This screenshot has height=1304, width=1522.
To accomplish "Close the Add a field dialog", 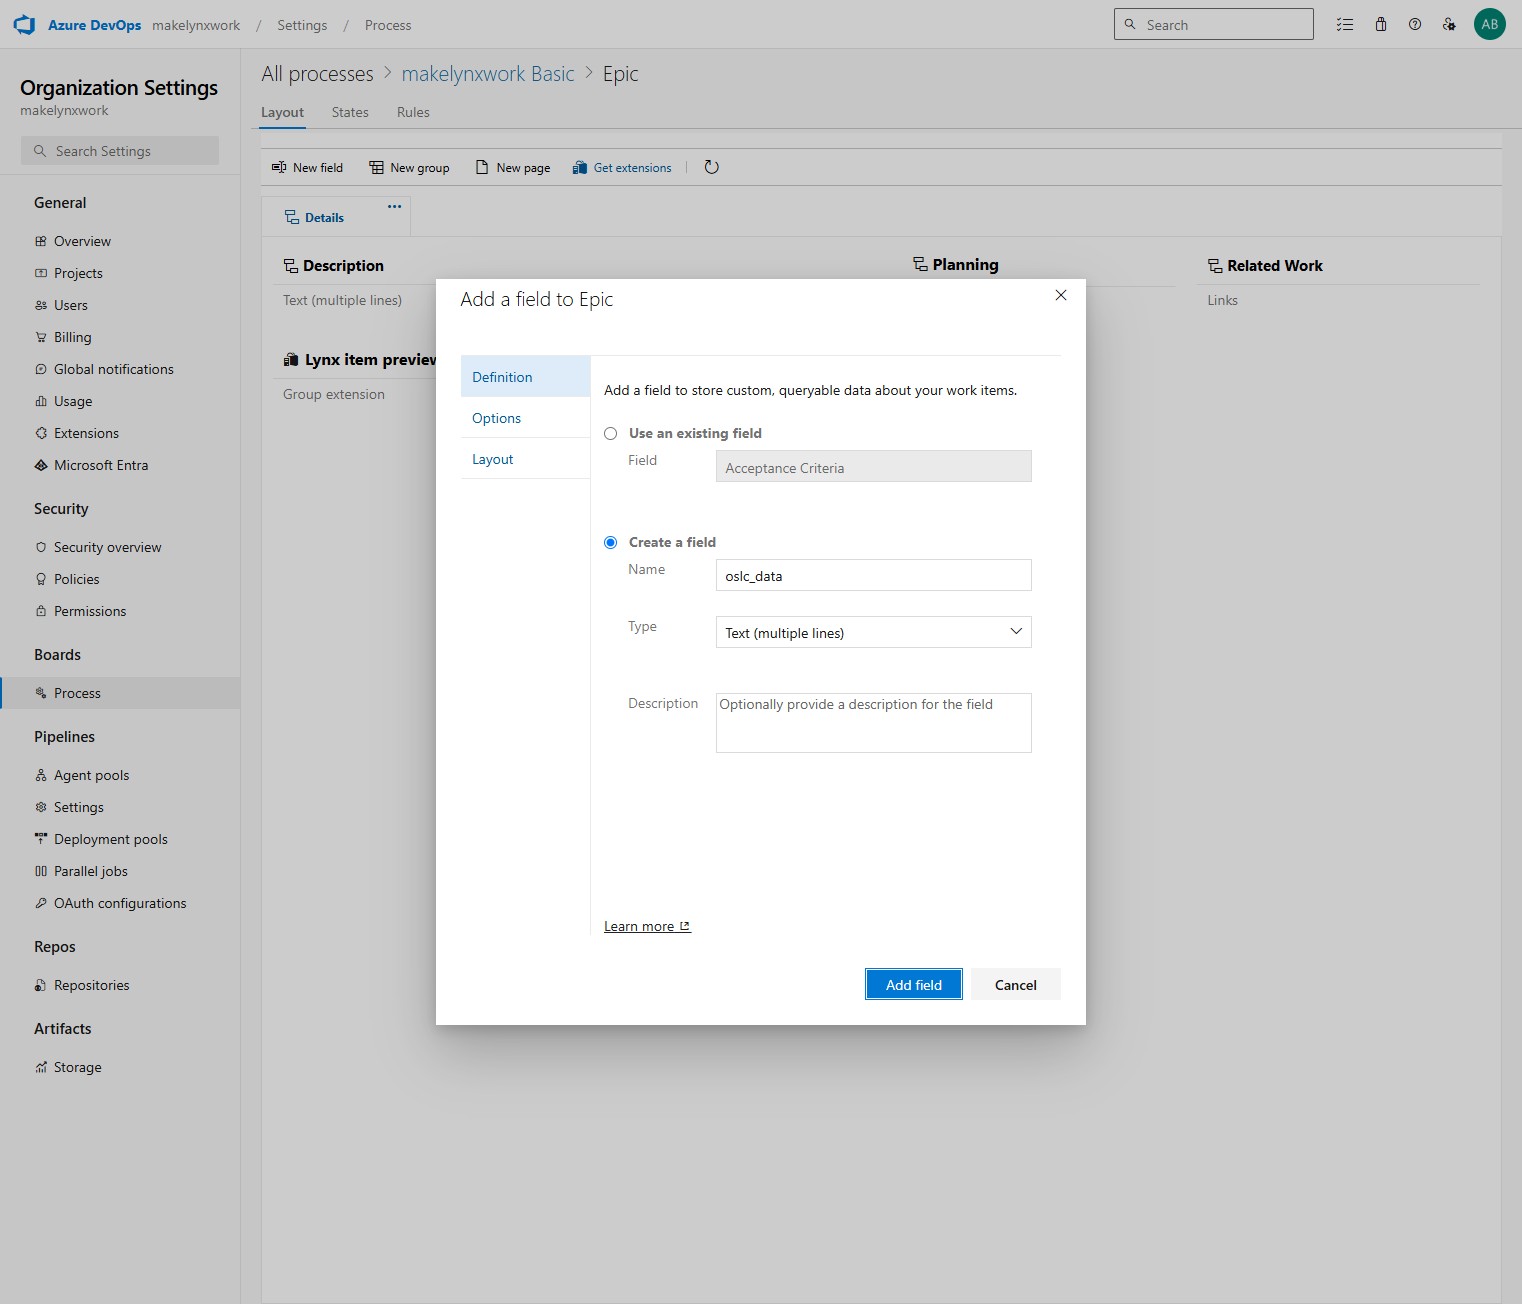I will click(1061, 295).
